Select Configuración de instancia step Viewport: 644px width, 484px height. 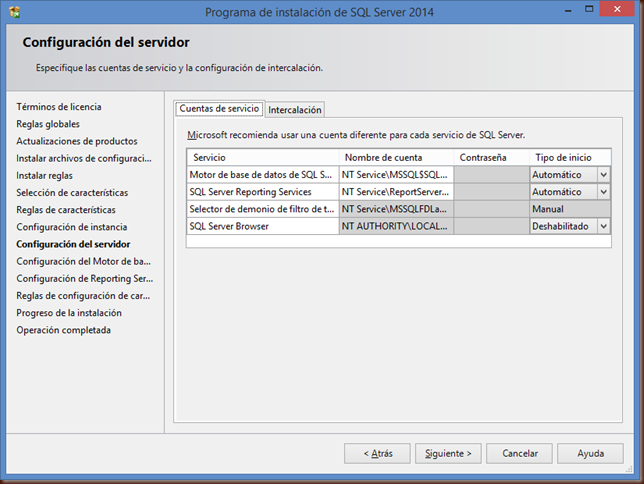71,227
